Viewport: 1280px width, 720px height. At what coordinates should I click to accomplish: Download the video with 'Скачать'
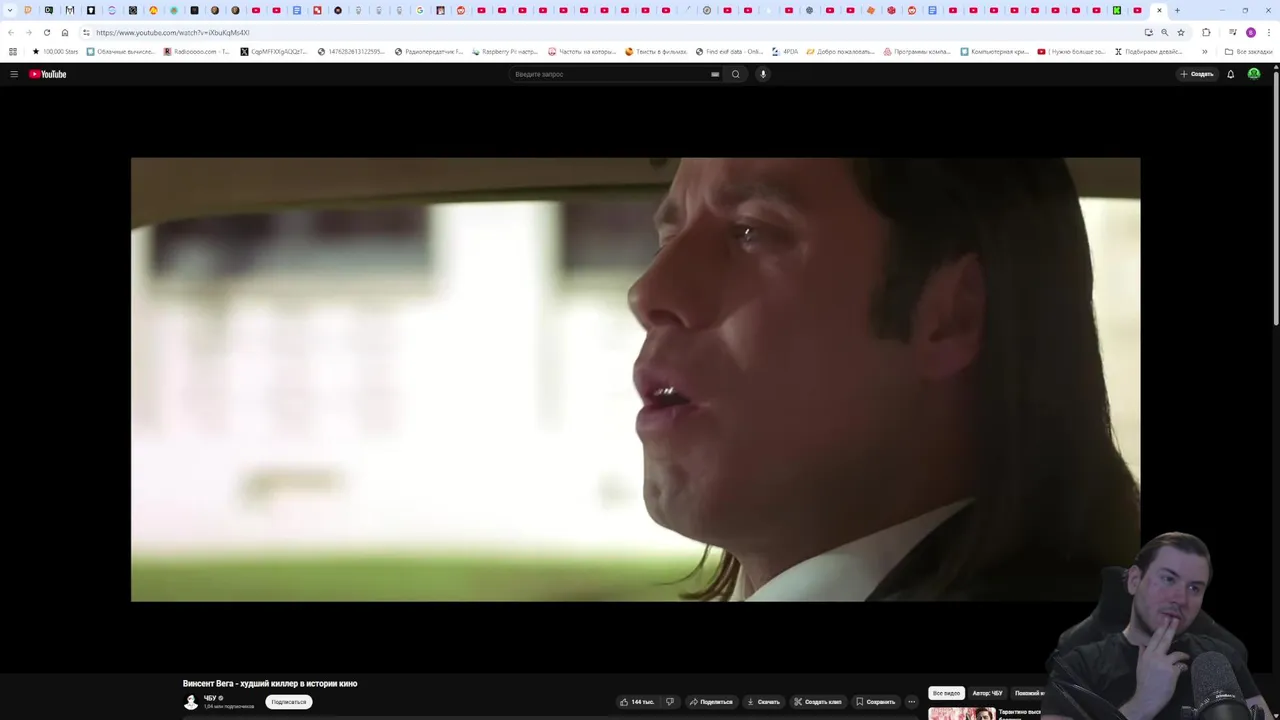tap(764, 702)
